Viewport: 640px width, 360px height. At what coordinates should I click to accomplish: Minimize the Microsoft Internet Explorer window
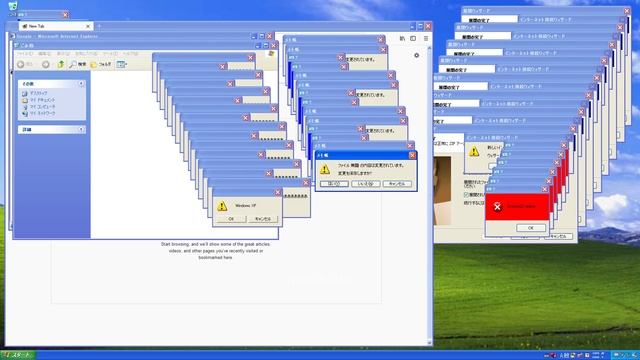(254, 36)
